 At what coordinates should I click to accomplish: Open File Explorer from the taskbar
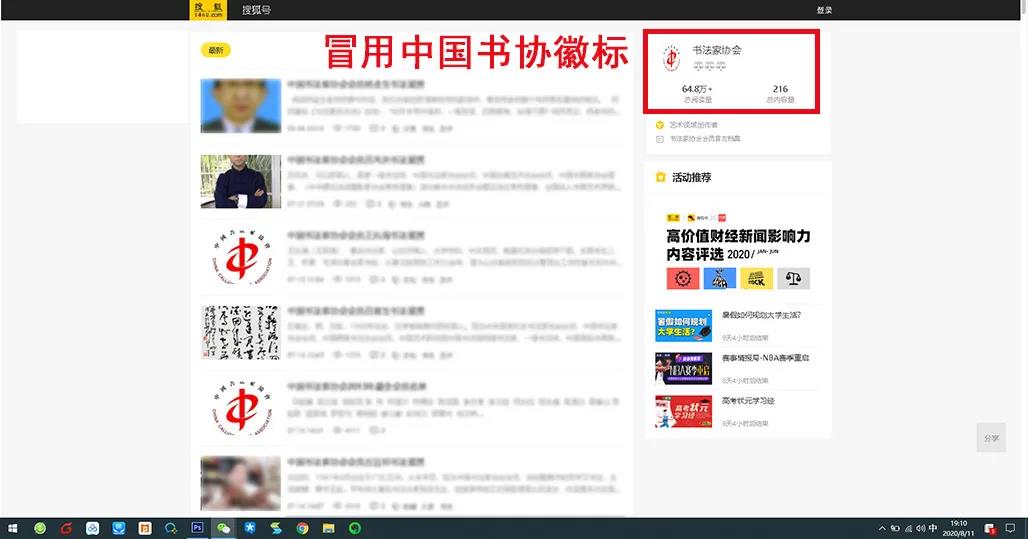click(328, 529)
